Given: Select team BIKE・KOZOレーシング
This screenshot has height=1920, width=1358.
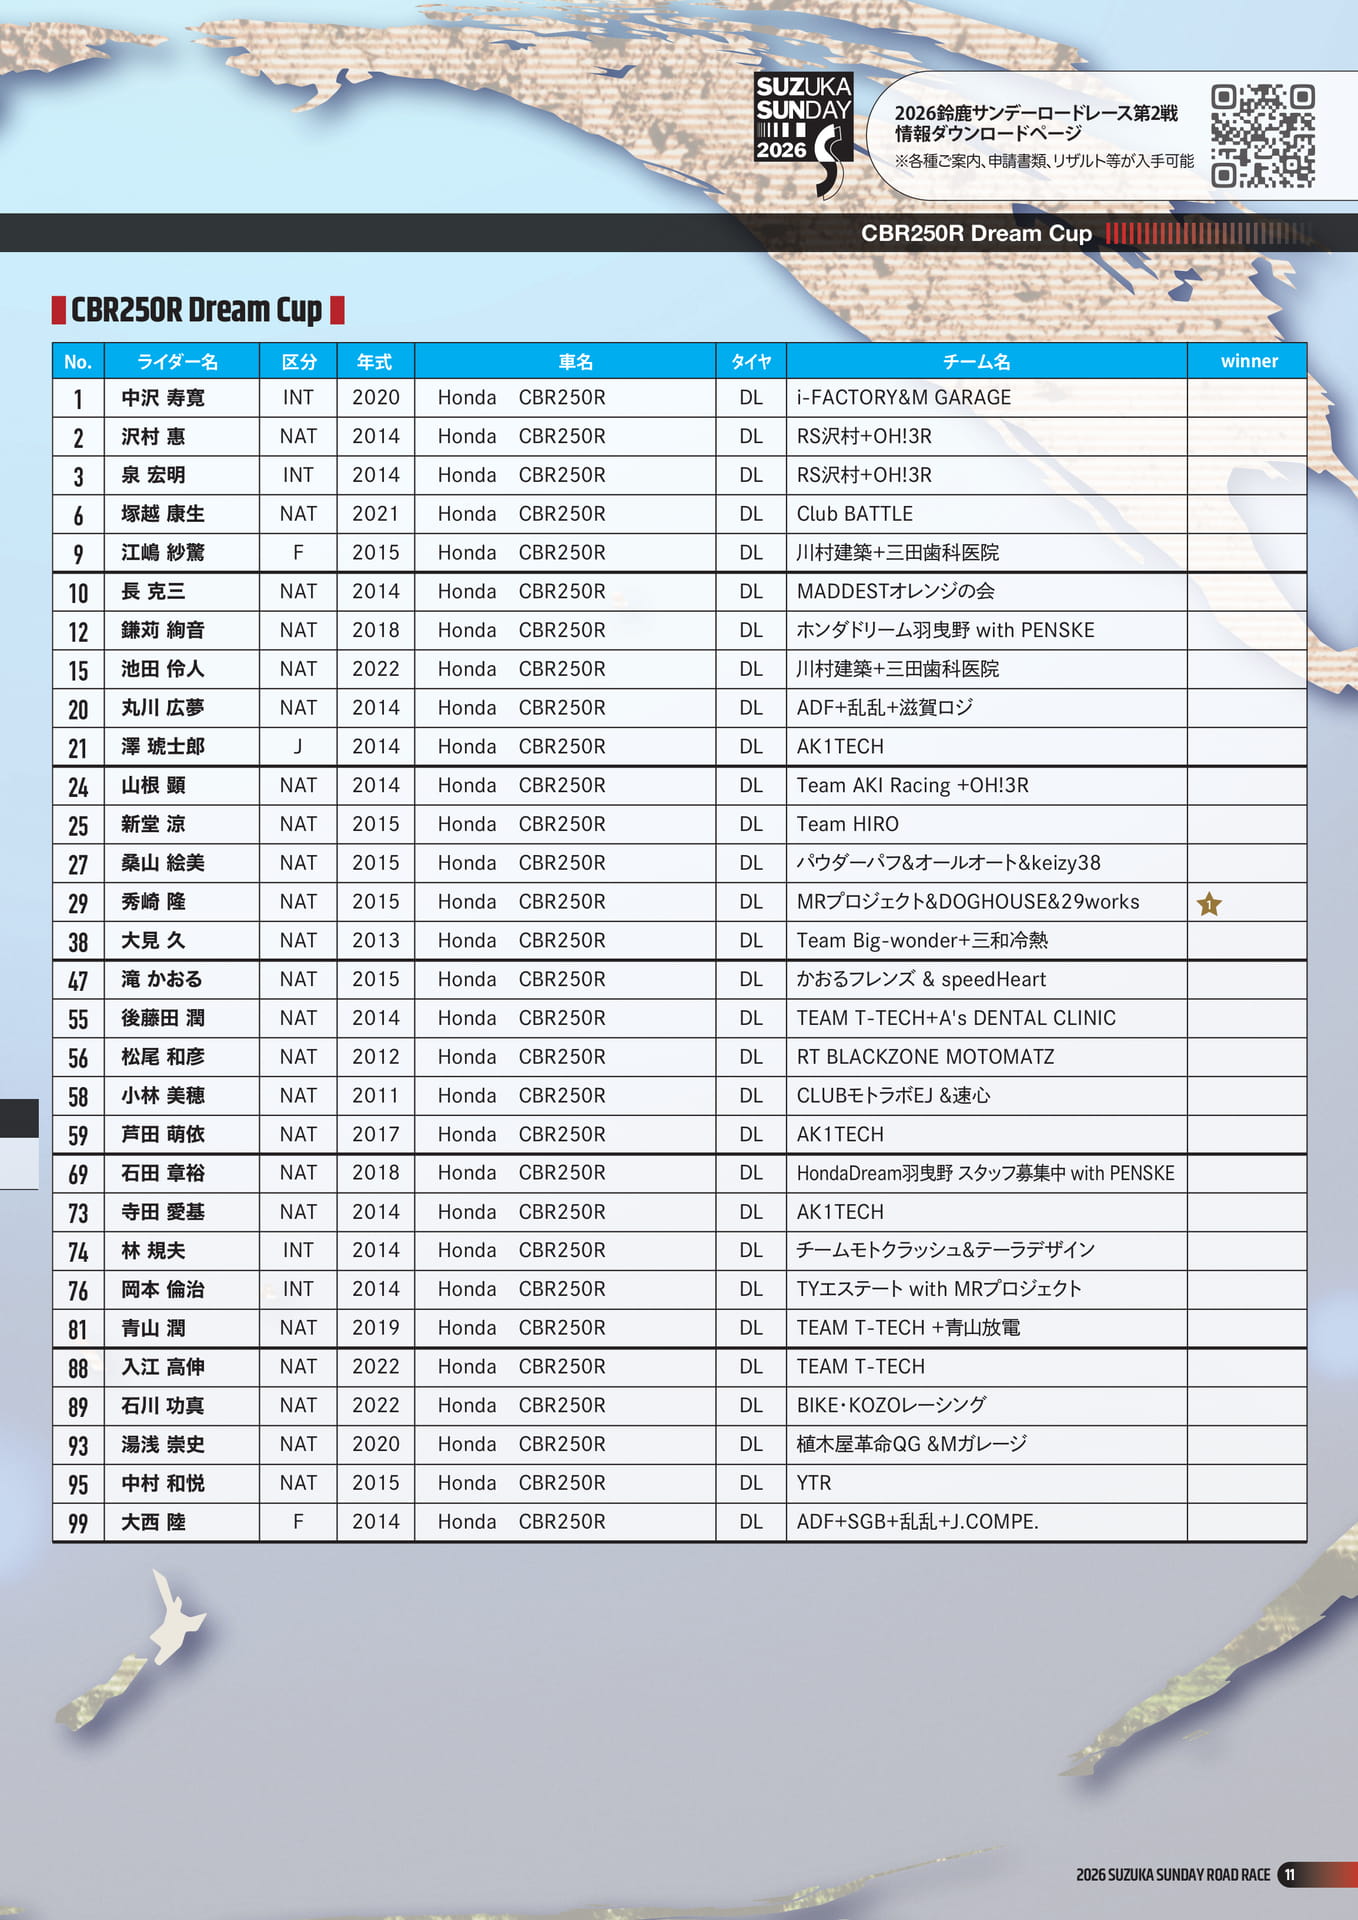Looking at the screenshot, I should (x=891, y=1406).
